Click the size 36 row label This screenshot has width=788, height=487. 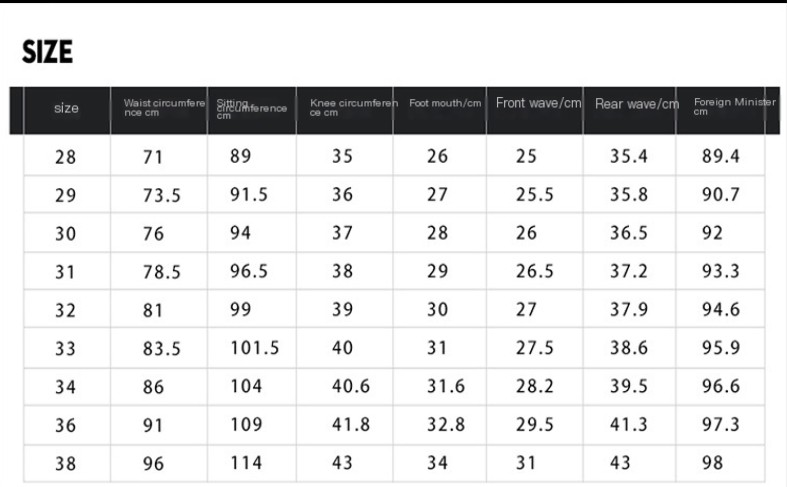65,425
